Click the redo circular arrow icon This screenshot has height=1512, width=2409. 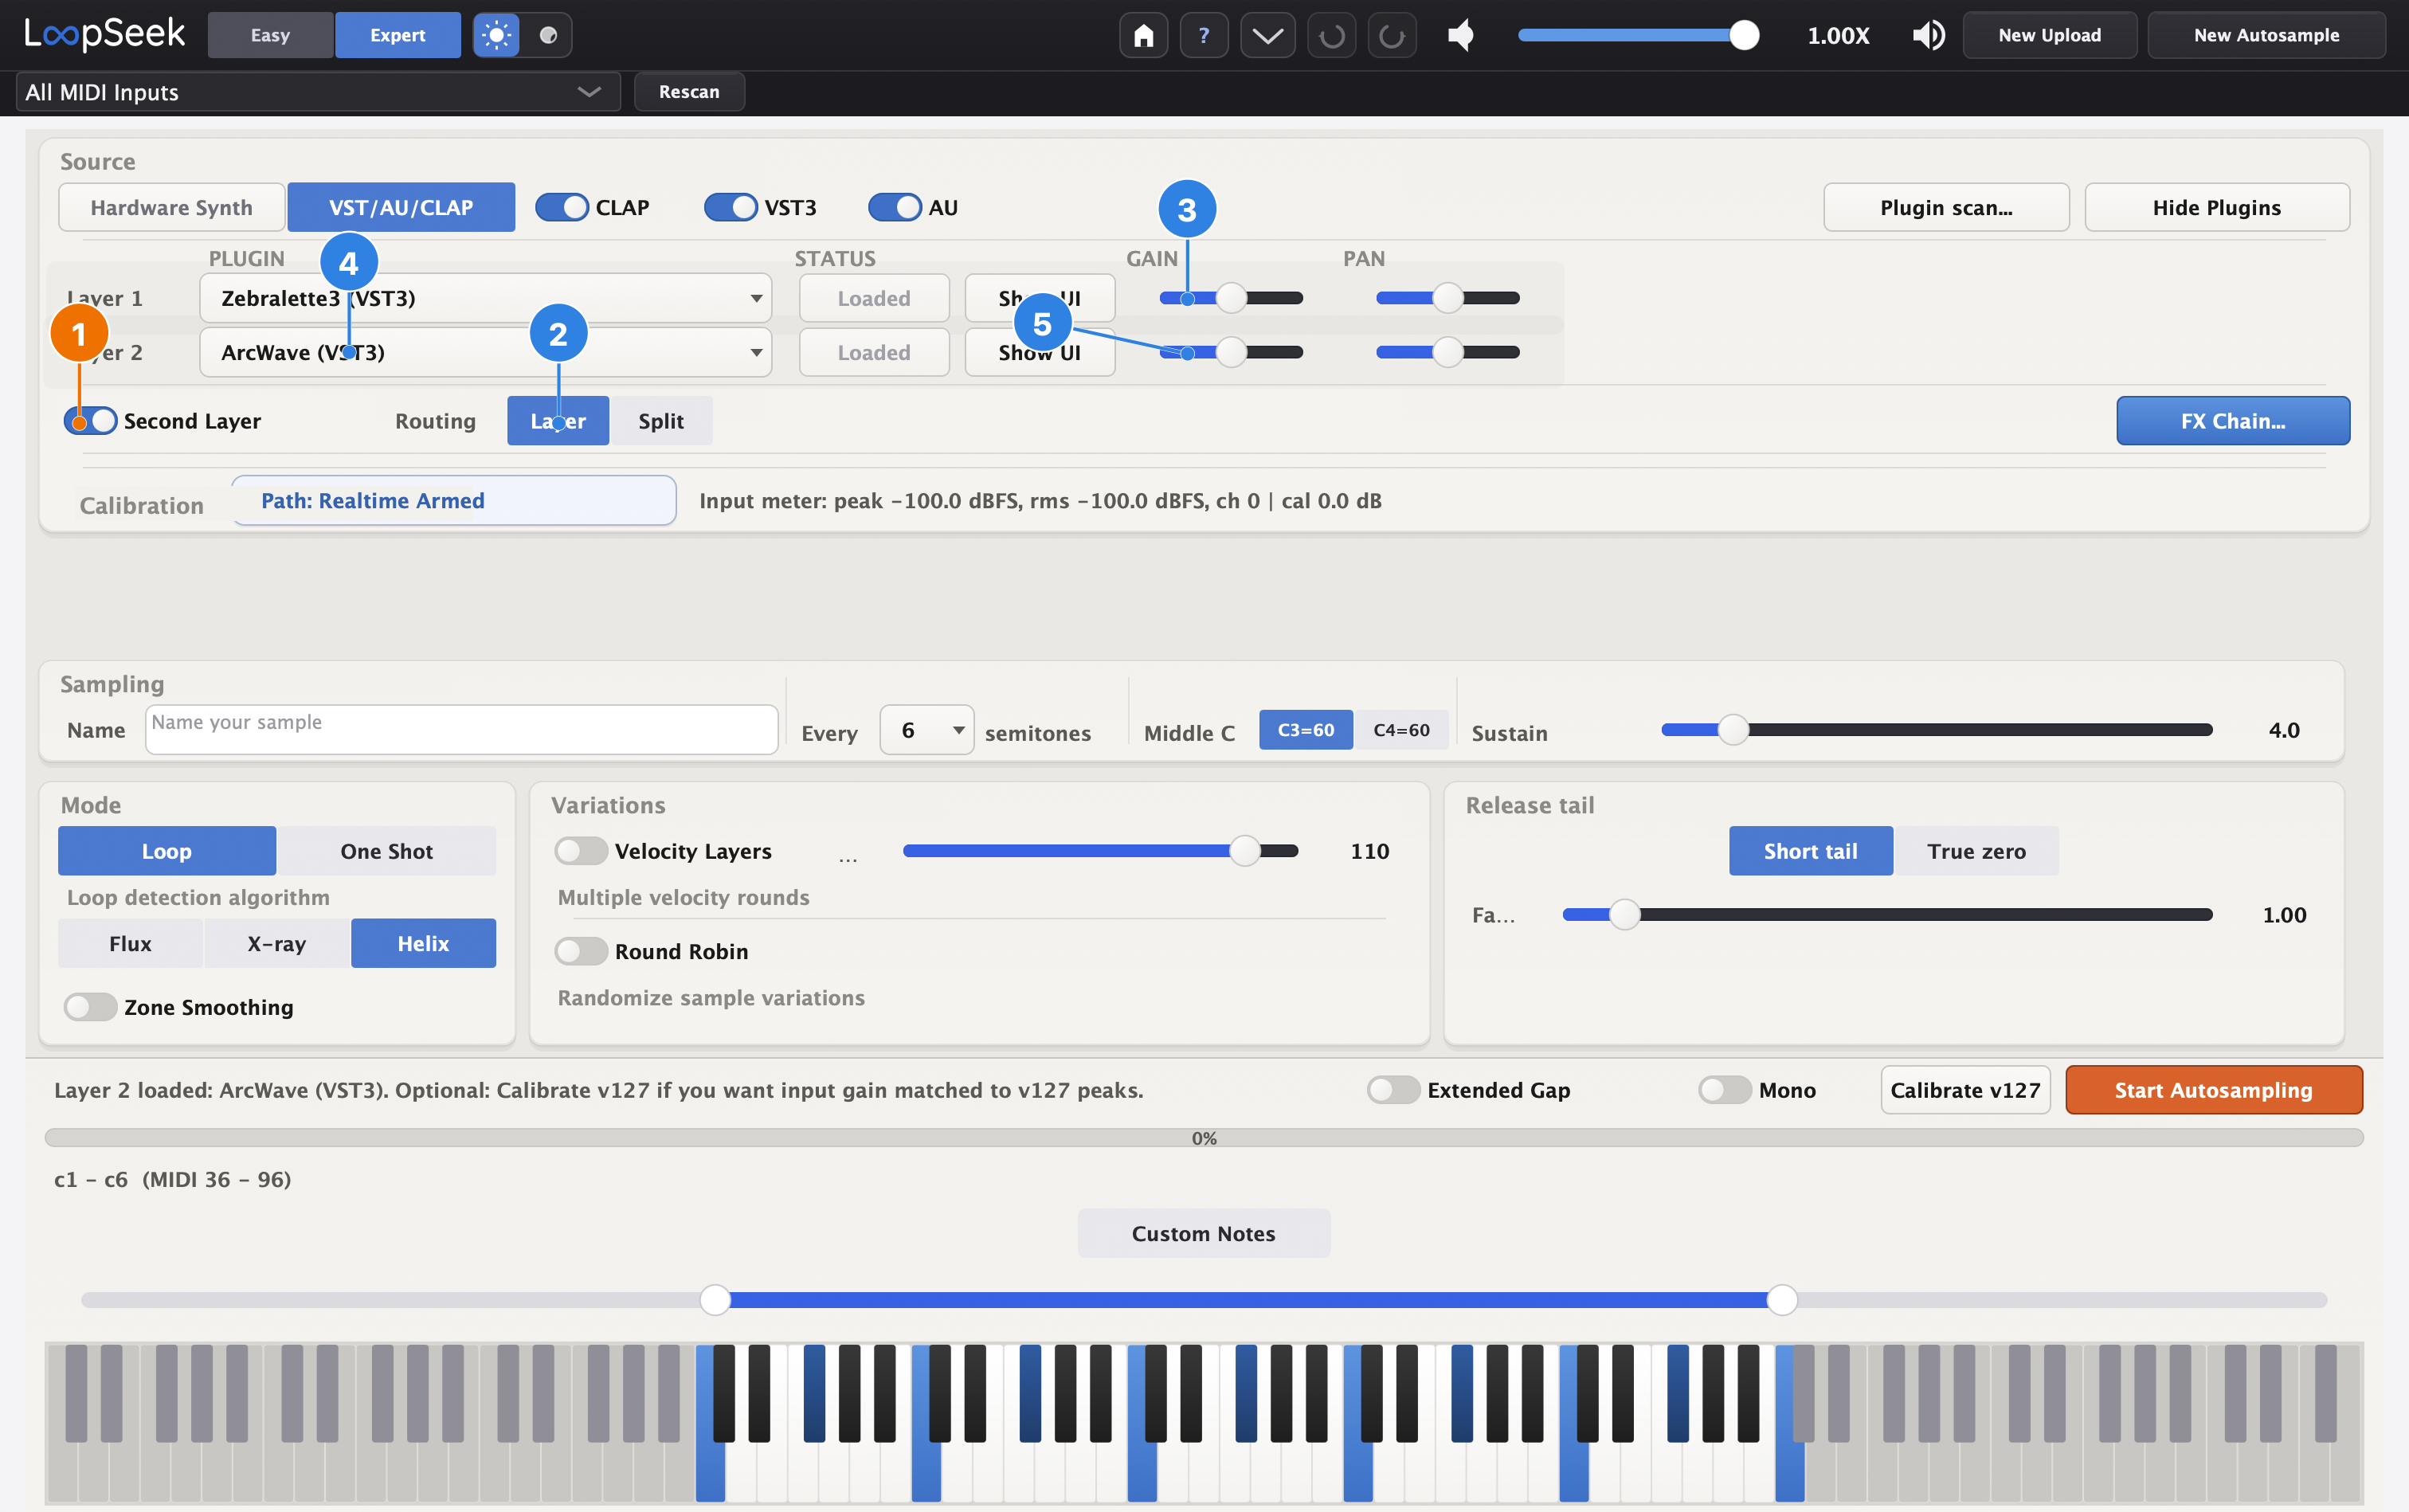(x=1392, y=36)
